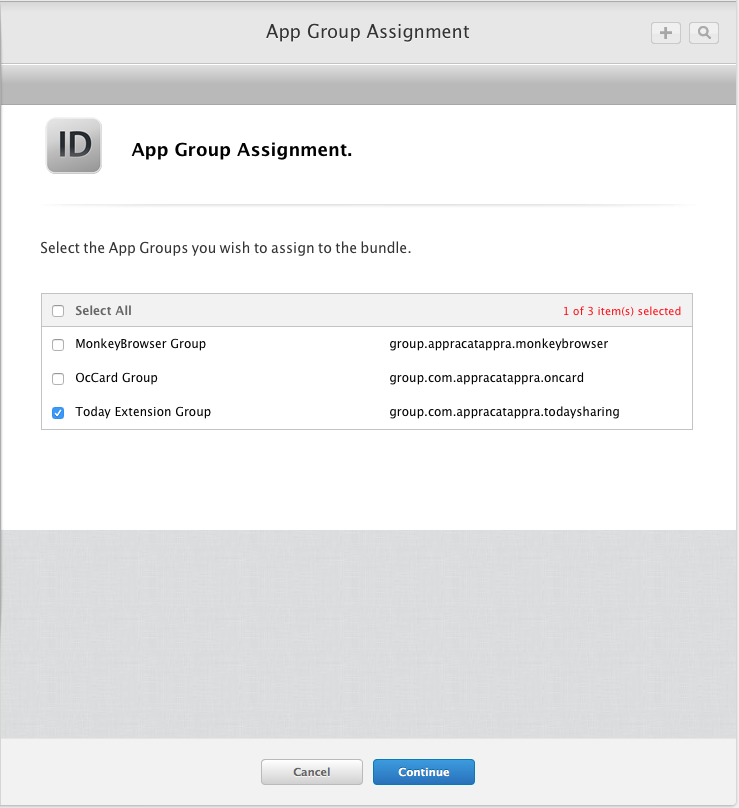Enable the OcCard Group checkbox
739x808 pixels.
[57, 378]
